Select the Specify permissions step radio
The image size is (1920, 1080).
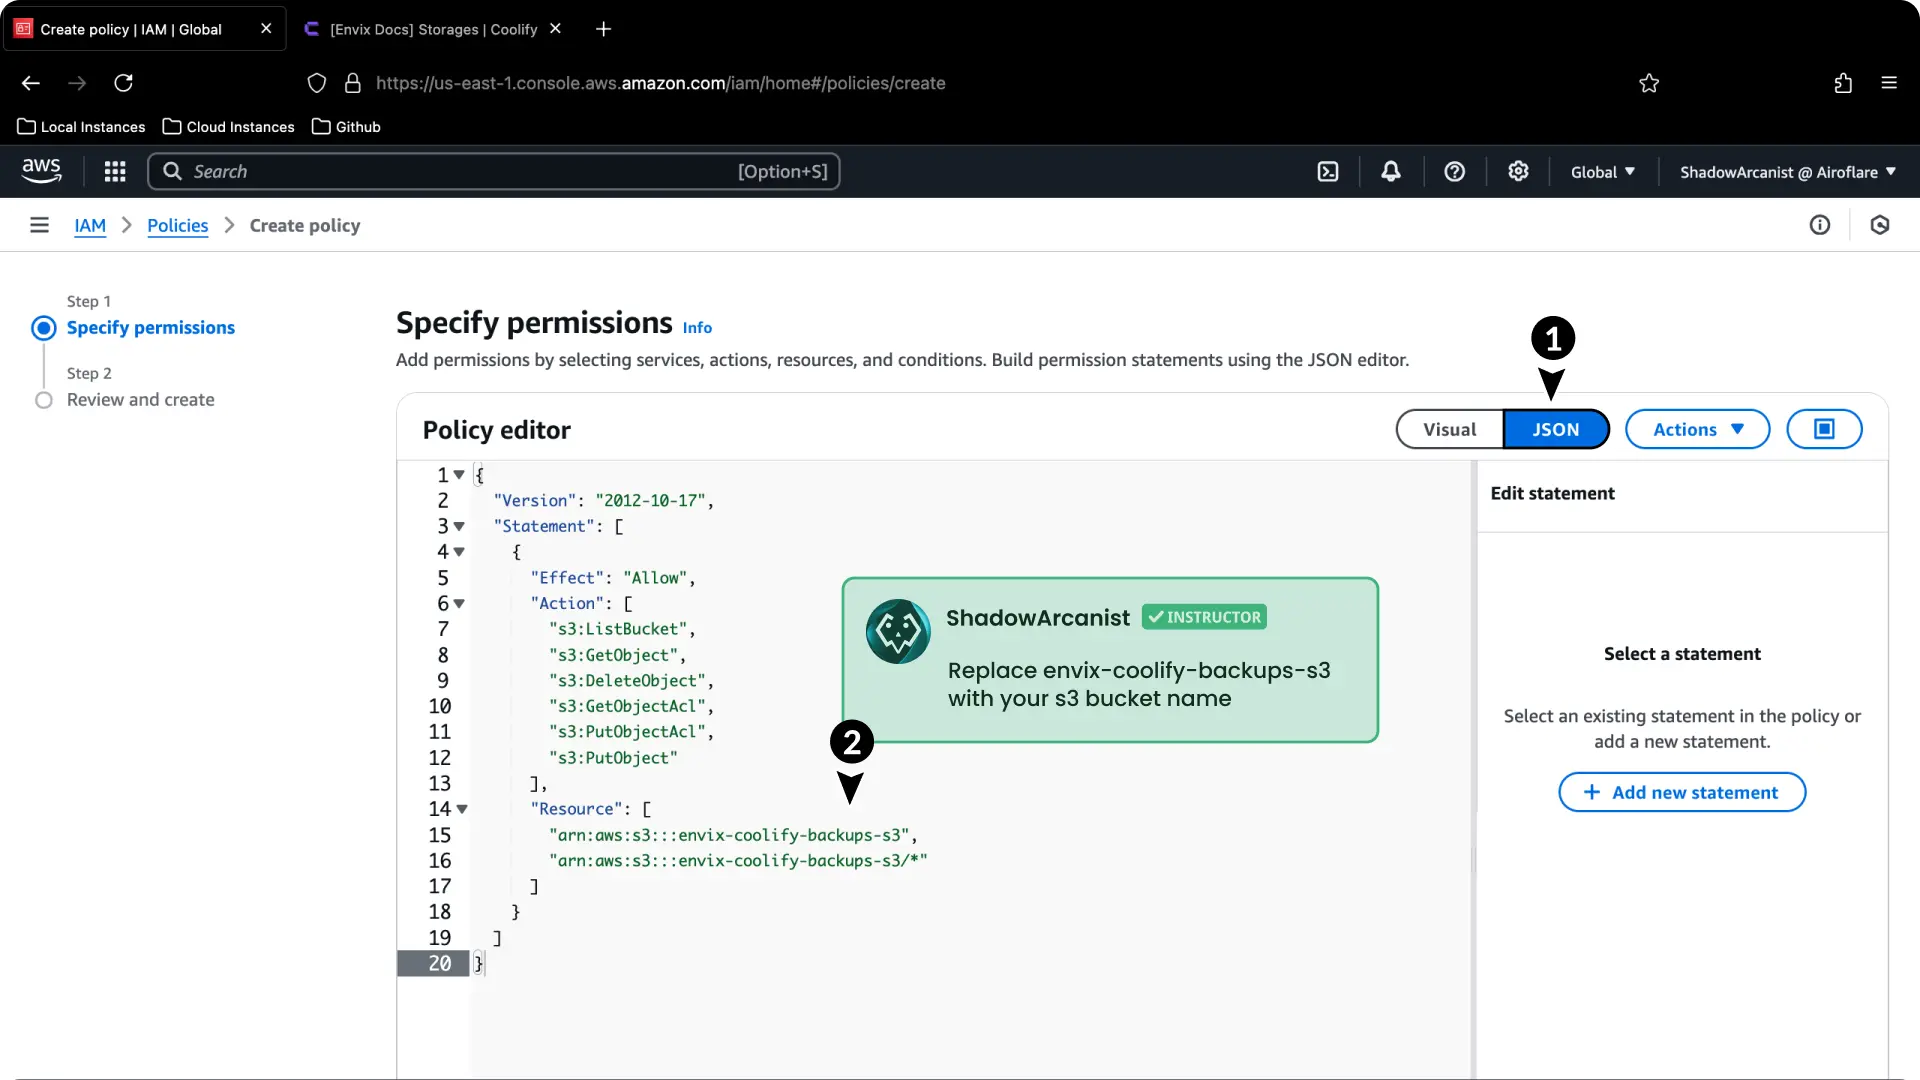click(x=44, y=328)
